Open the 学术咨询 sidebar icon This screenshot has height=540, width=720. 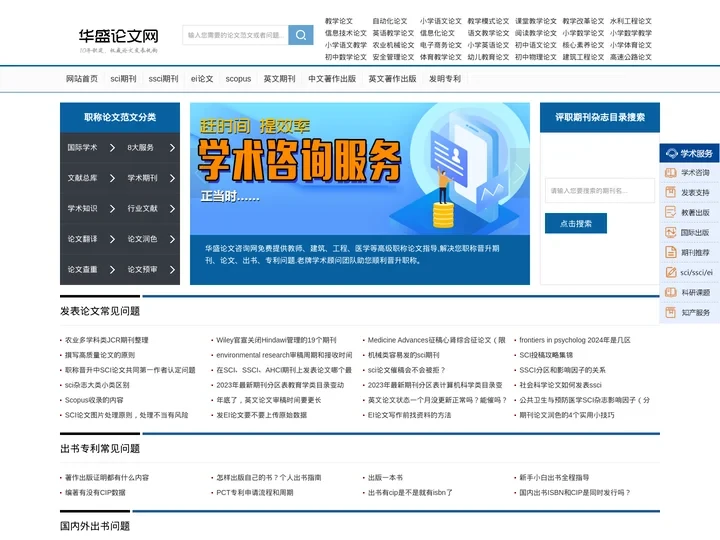[671, 173]
